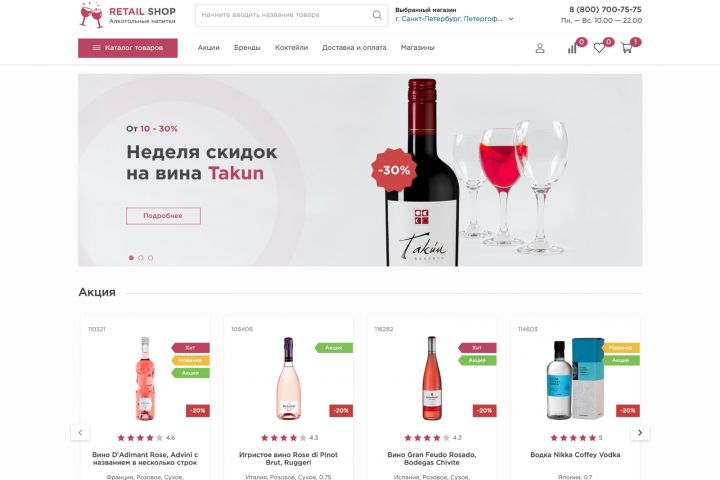
Task: Select the second banner slide dot
Action: [x=141, y=258]
